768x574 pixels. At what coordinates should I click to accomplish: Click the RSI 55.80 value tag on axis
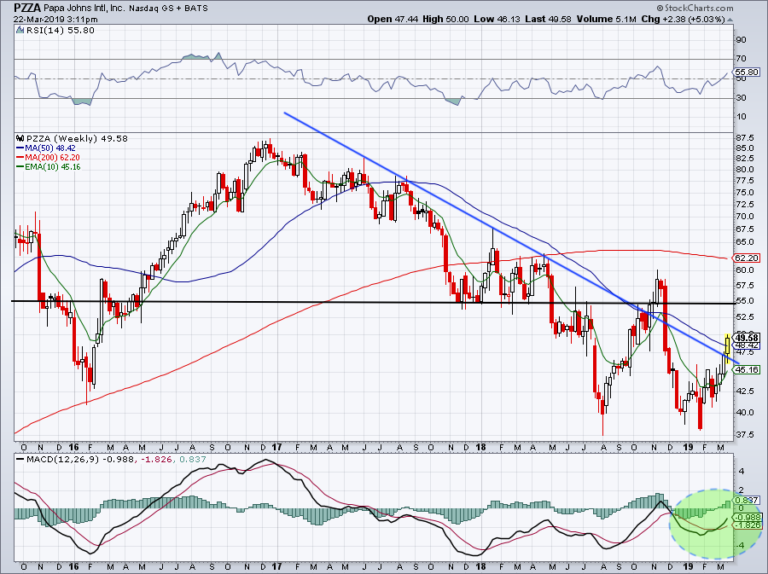[x=747, y=72]
